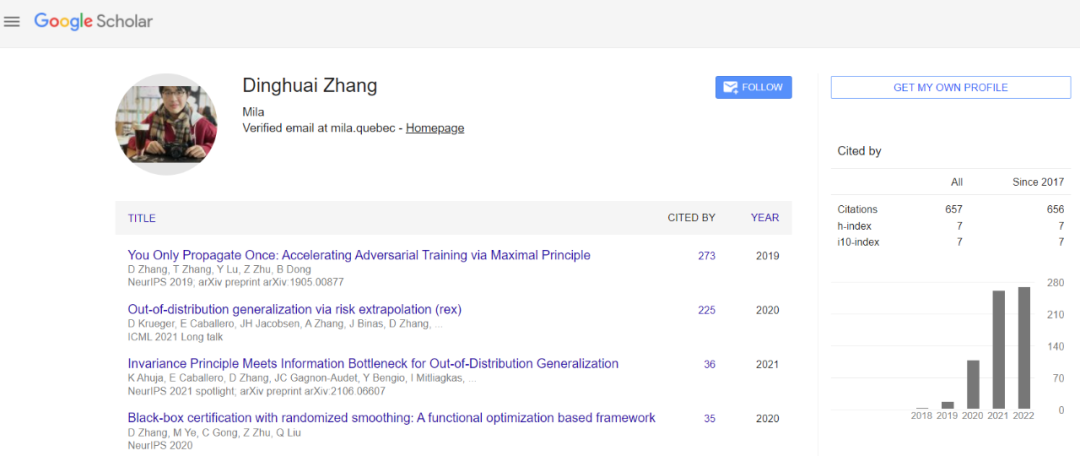Click the 2021 citation bar in chart
Image resolution: width=1080 pixels, height=456 pixels.
998,350
